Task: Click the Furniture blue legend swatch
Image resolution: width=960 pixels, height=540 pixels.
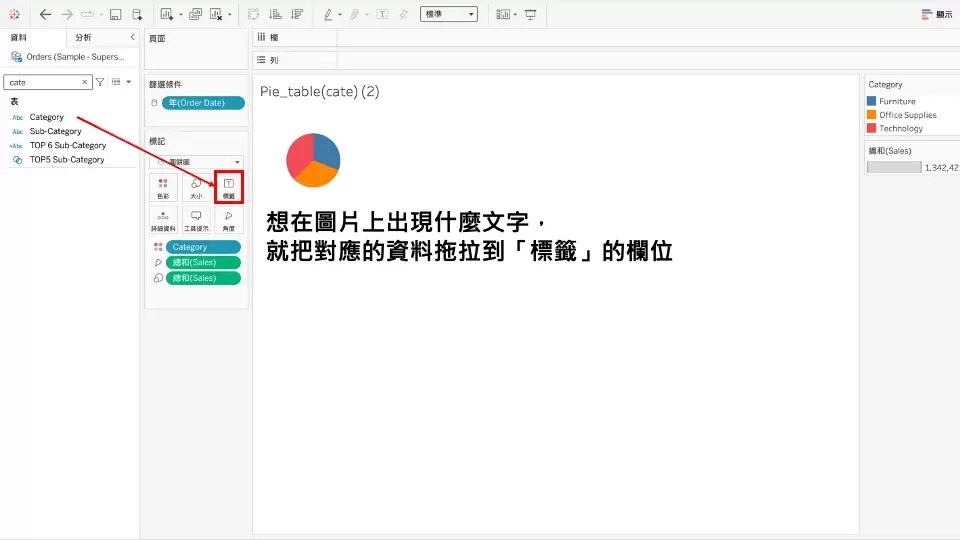Action: 871,101
